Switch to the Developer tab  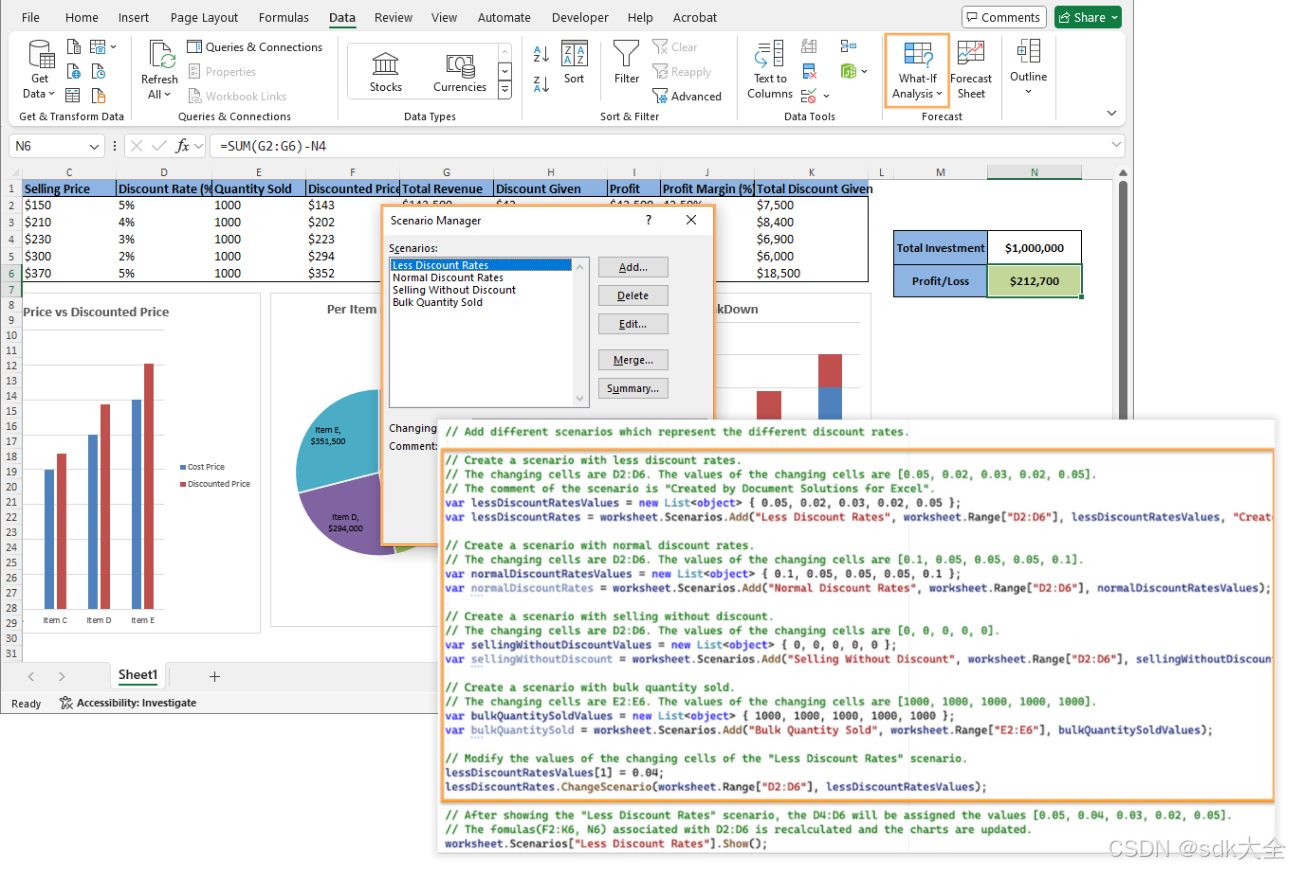pyautogui.click(x=580, y=17)
